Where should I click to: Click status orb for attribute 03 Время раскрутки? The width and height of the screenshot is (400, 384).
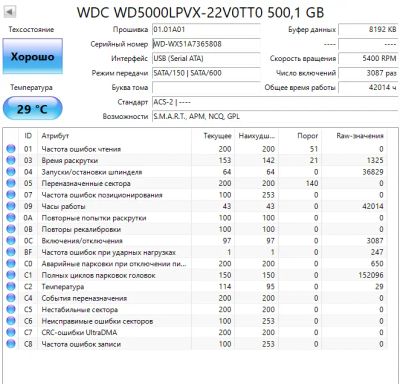click(x=11, y=160)
